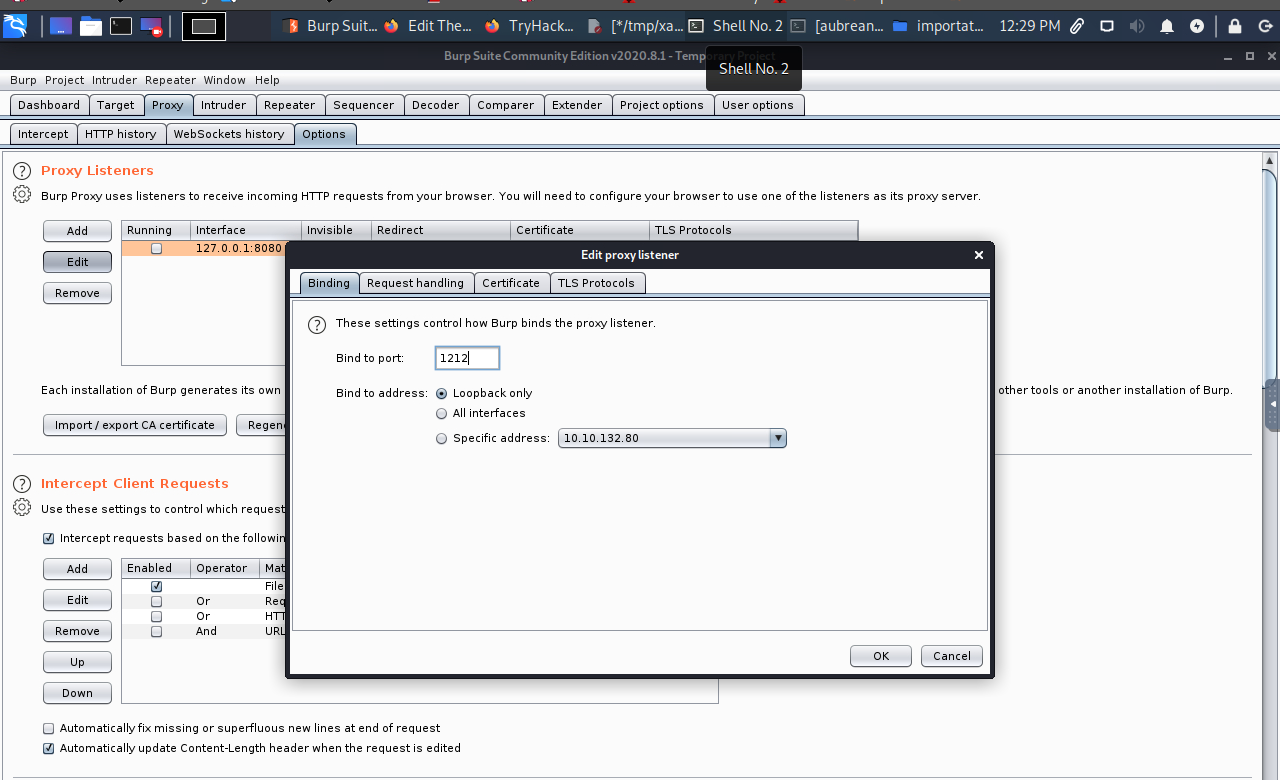
Task: Click the volume speaker tray icon
Action: 1137,27
